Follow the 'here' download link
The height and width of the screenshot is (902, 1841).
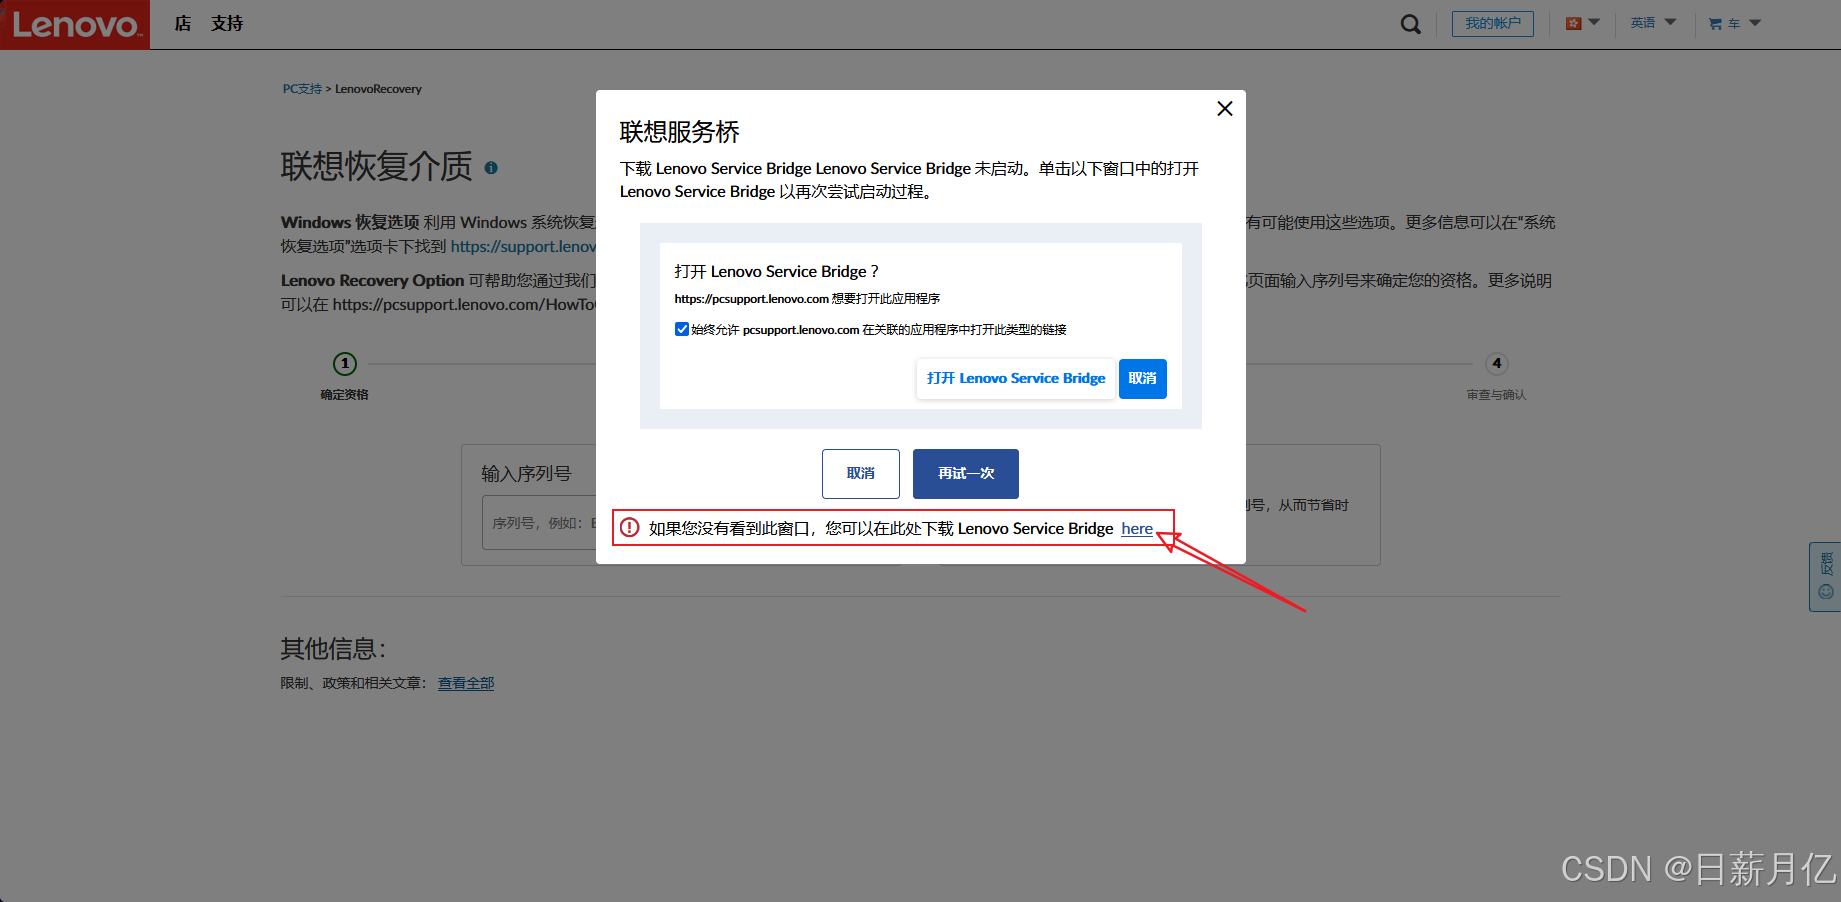tap(1137, 529)
